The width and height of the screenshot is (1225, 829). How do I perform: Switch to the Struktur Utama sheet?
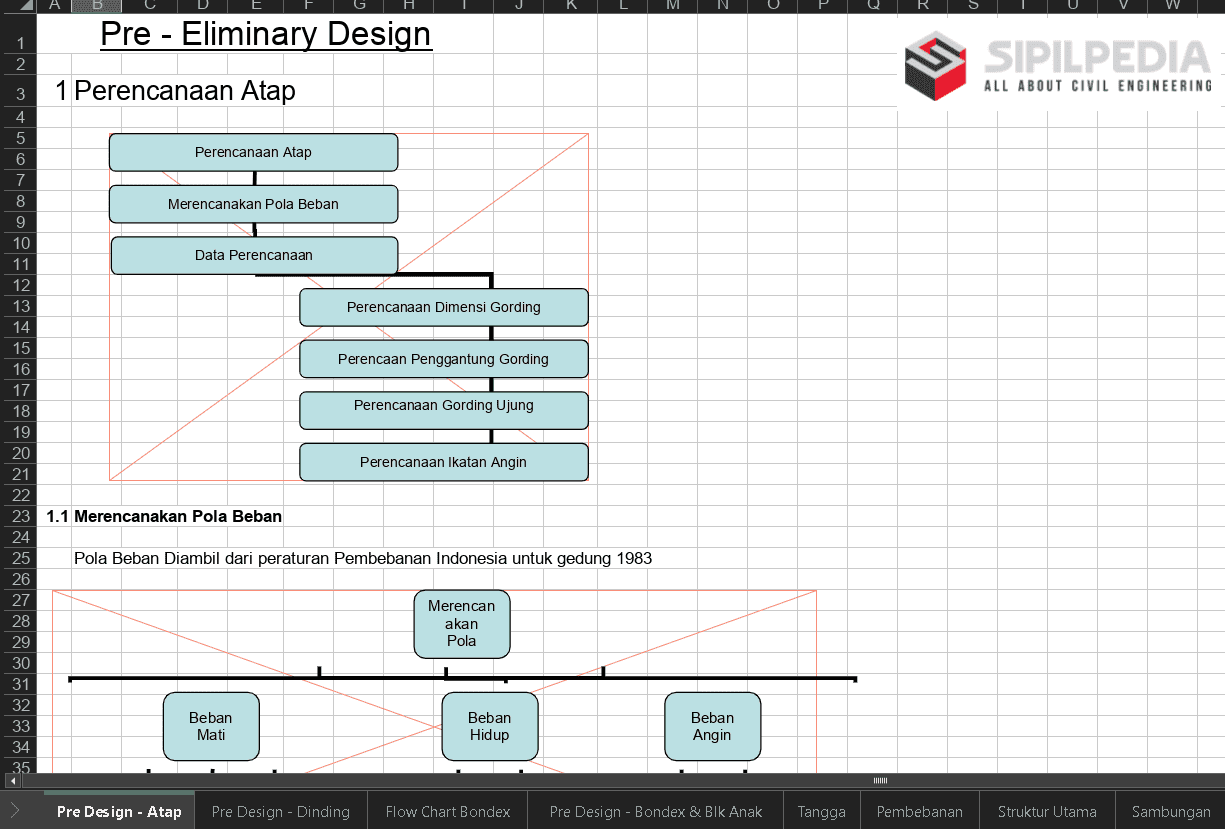(1046, 812)
